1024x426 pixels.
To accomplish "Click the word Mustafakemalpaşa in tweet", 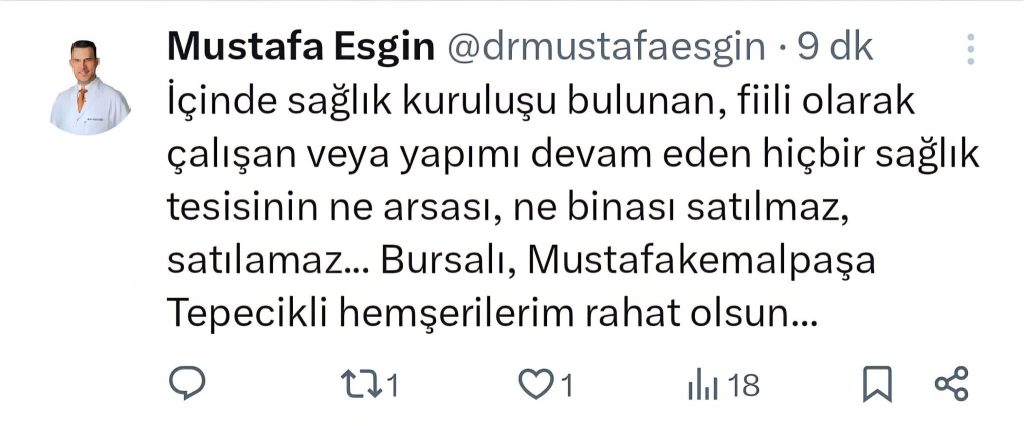I will tap(701, 261).
